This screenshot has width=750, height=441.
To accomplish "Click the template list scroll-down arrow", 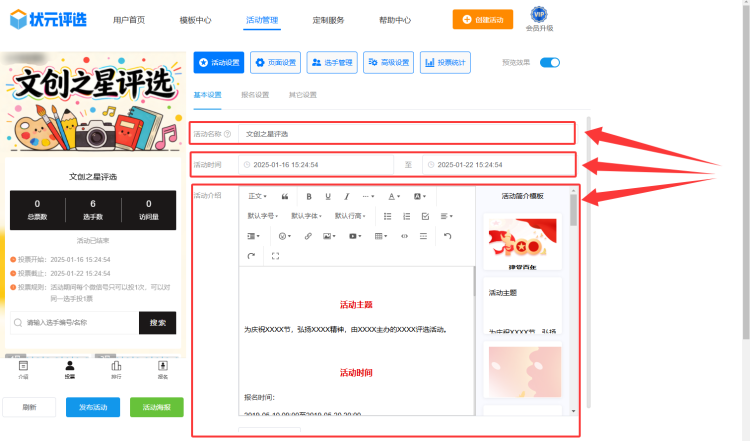I will pos(573,411).
